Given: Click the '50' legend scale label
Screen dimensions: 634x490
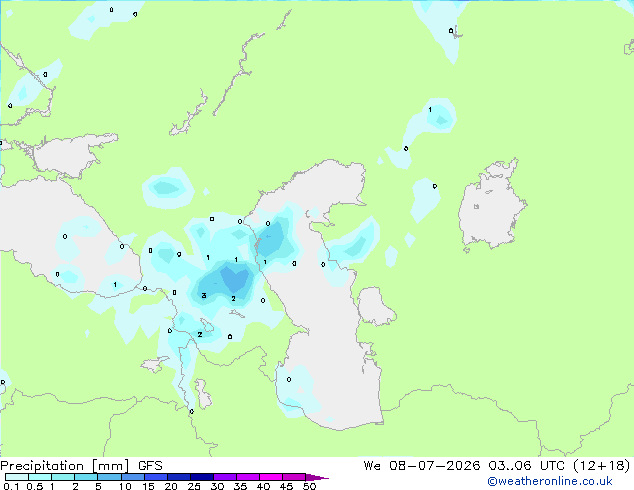Looking at the screenshot, I should click(309, 486).
